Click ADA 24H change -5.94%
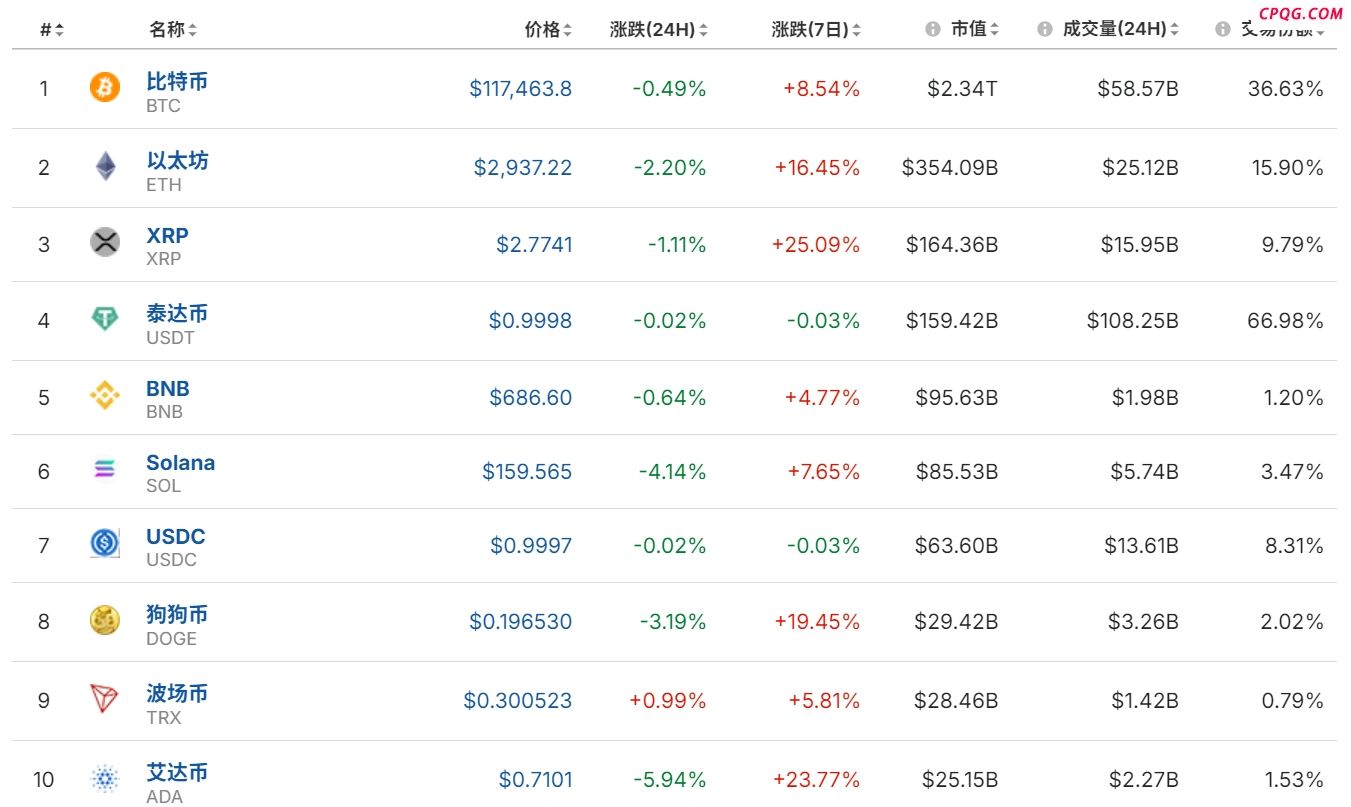This screenshot has width=1351, height=807. click(669, 779)
